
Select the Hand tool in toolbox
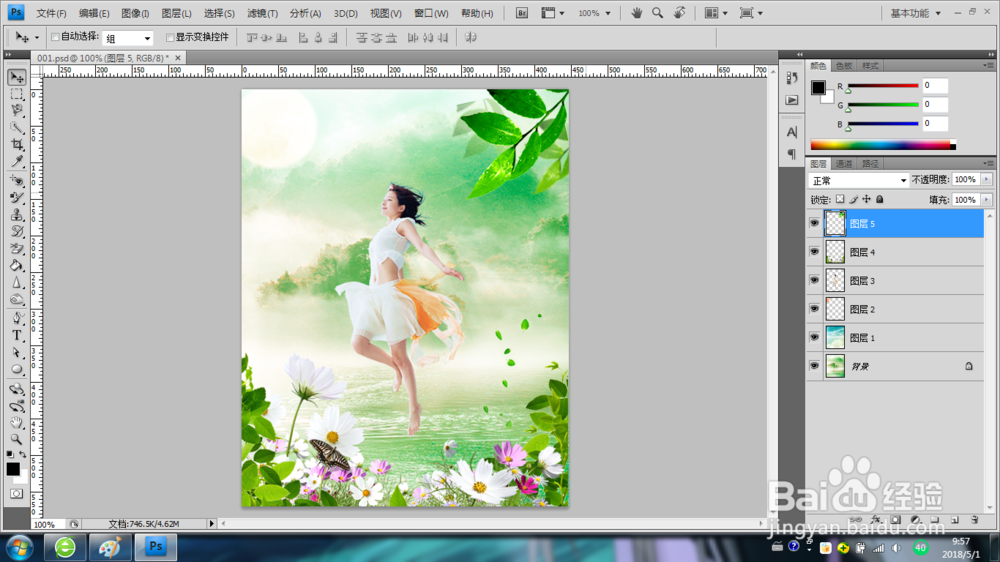pos(17,422)
